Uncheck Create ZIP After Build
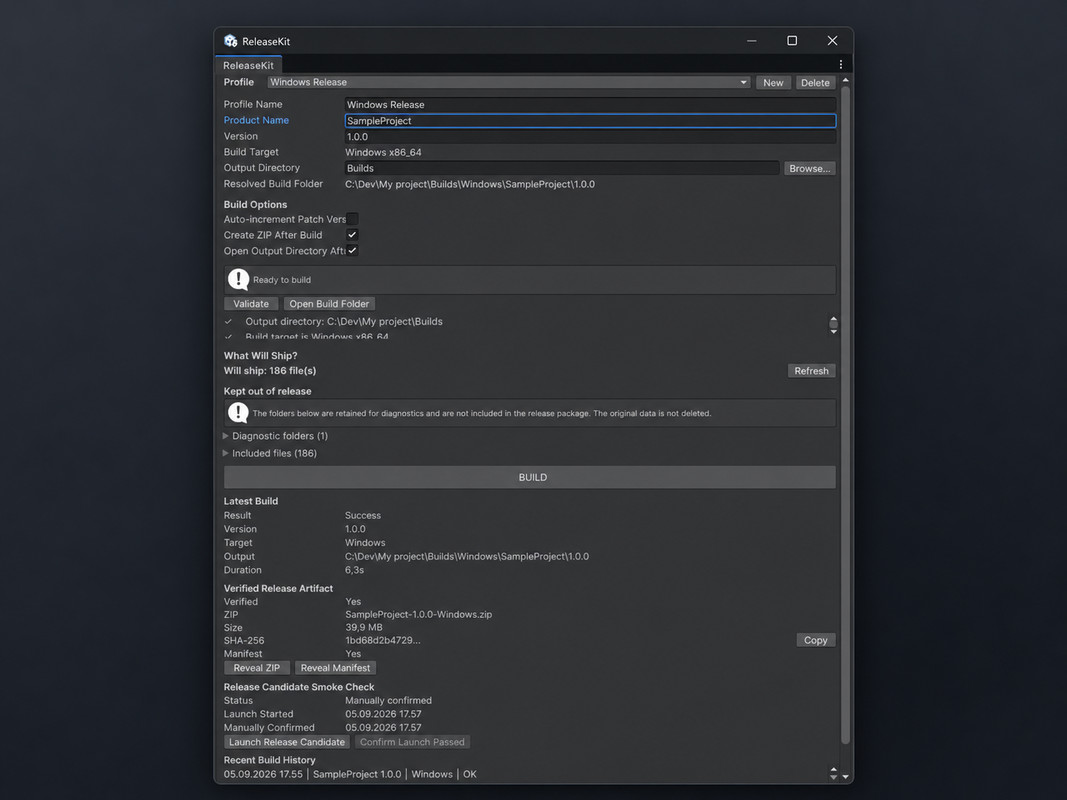 coord(352,235)
